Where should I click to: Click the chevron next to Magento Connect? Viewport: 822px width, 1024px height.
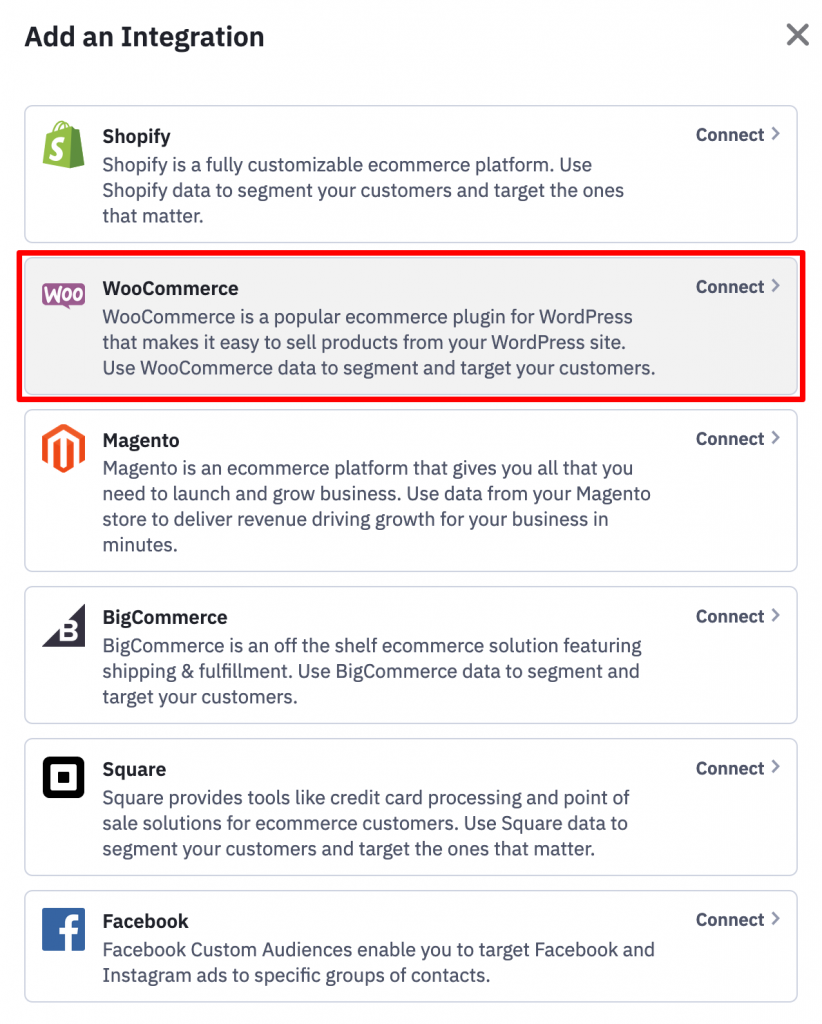(x=776, y=438)
